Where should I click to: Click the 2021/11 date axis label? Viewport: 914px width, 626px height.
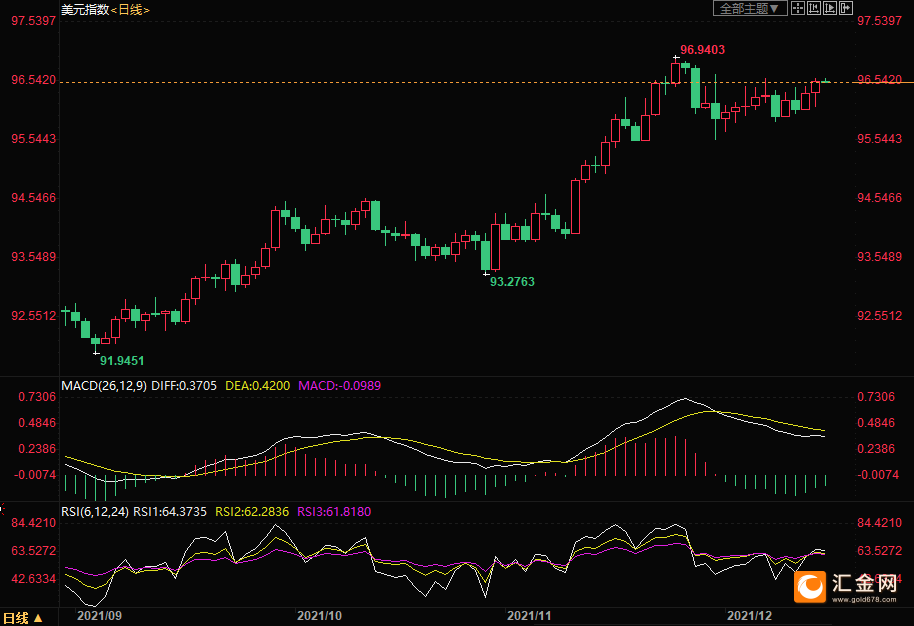tap(529, 616)
